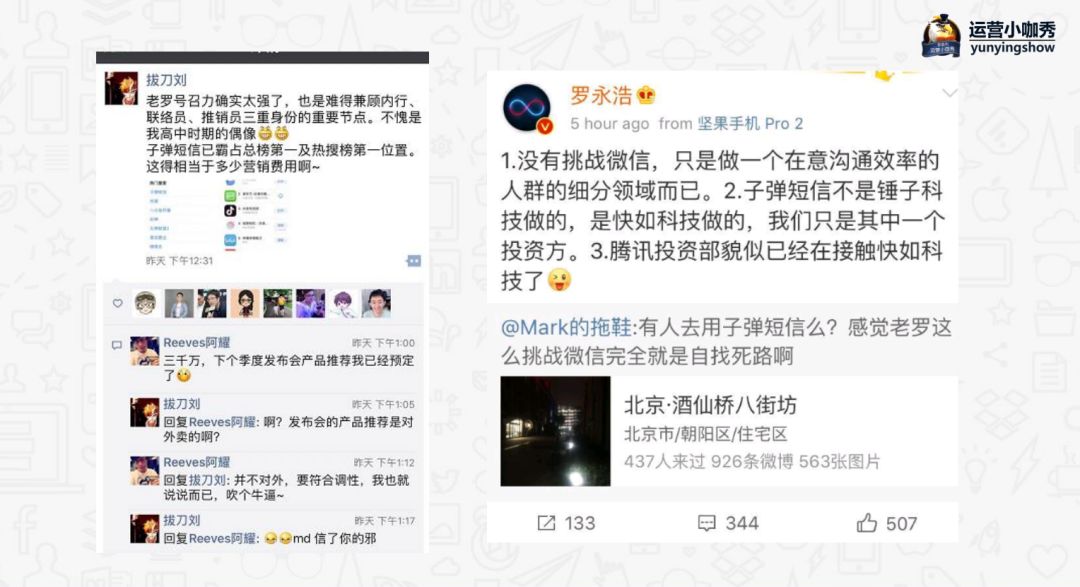Viewport: 1080px width, 587px height.
Task: Open the comments icon with 344
Action: (x=707, y=524)
